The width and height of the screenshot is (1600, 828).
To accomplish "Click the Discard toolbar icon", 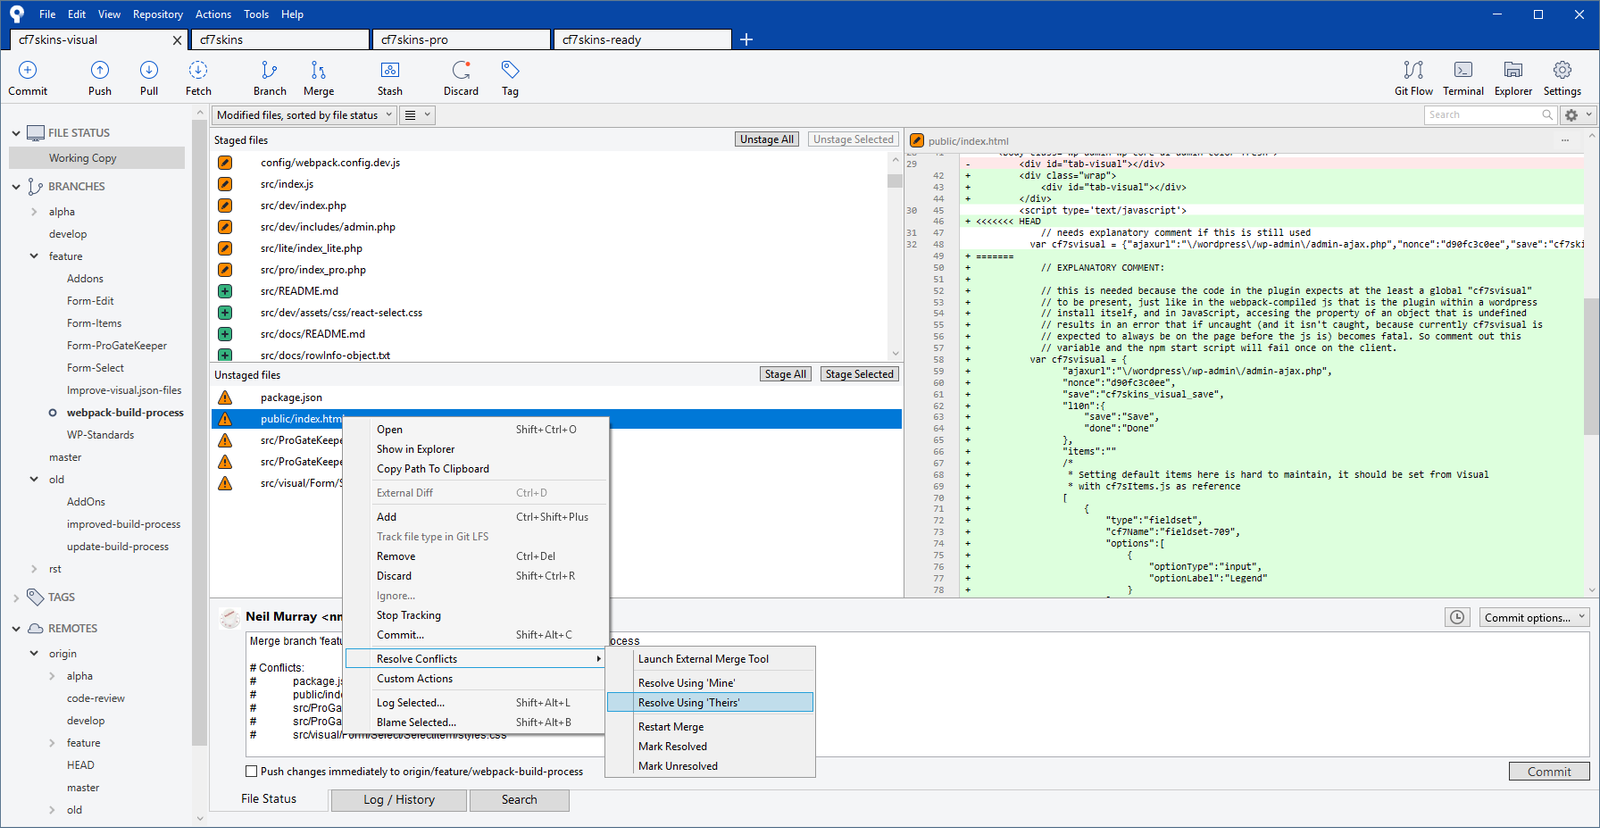I will coord(461,78).
